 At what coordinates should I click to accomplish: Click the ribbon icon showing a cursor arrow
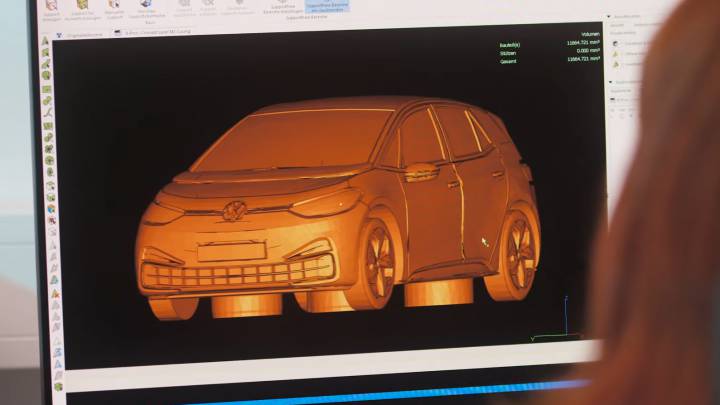113,5
